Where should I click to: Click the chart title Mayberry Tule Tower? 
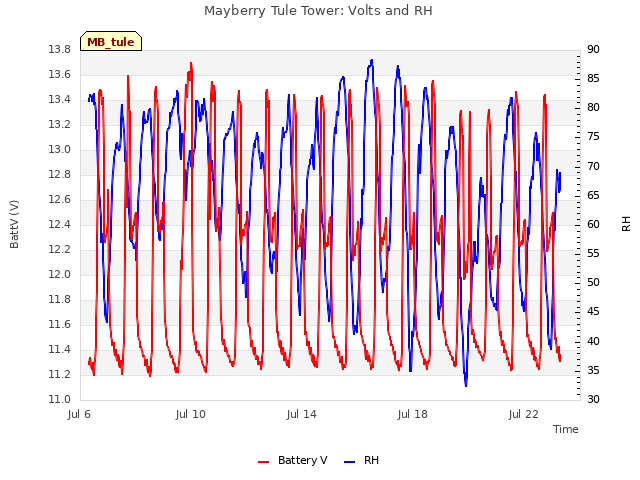(x=318, y=10)
